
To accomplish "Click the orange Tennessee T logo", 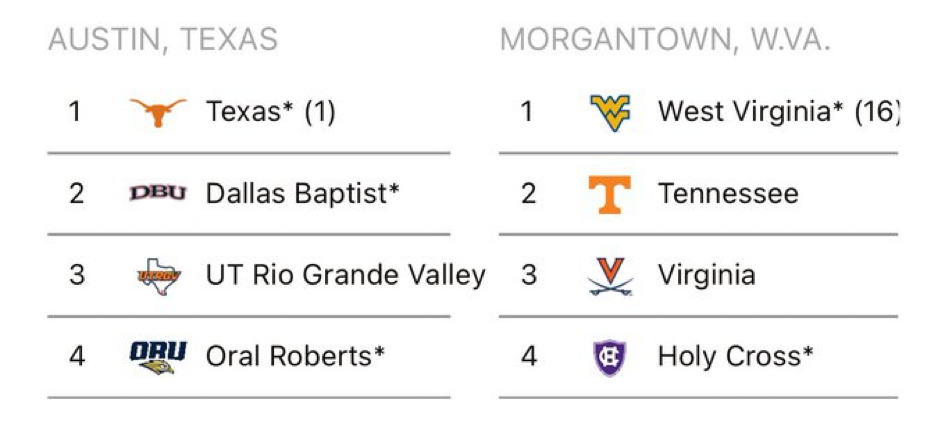I will tap(610, 194).
